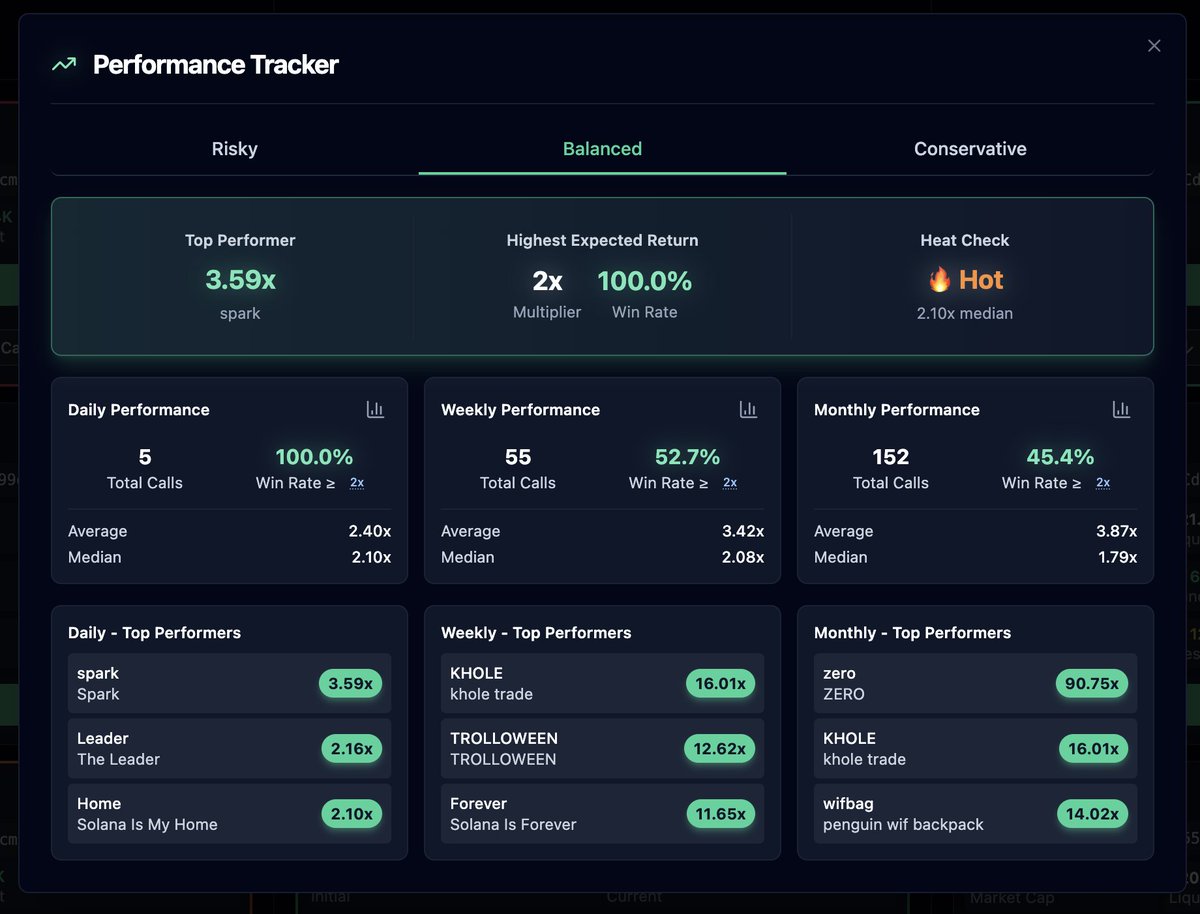Open the Daily Performance chart icon
Screen dimensions: 1200x914
tap(375, 409)
